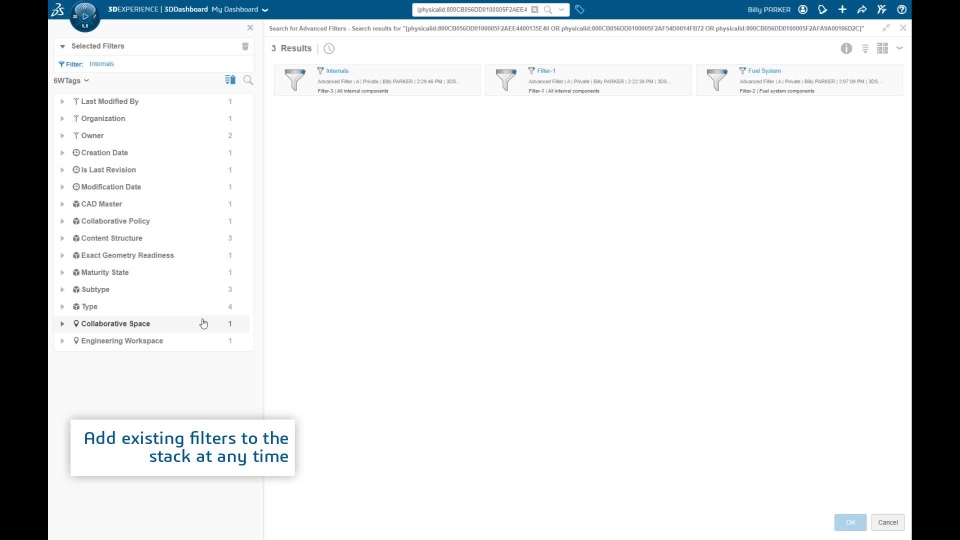The height and width of the screenshot is (540, 960).
Task: Click into the top search field
Action: click(472, 10)
